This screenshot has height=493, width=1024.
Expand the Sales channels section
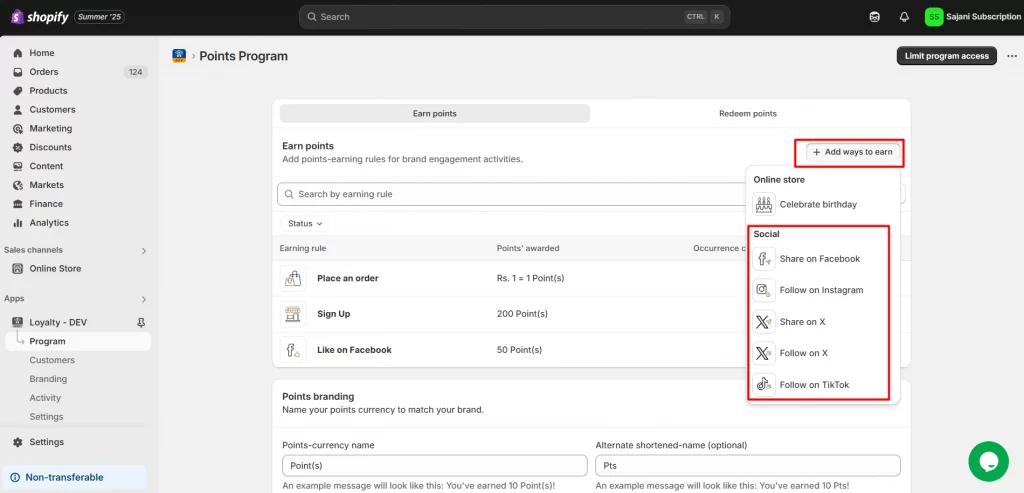click(x=144, y=251)
